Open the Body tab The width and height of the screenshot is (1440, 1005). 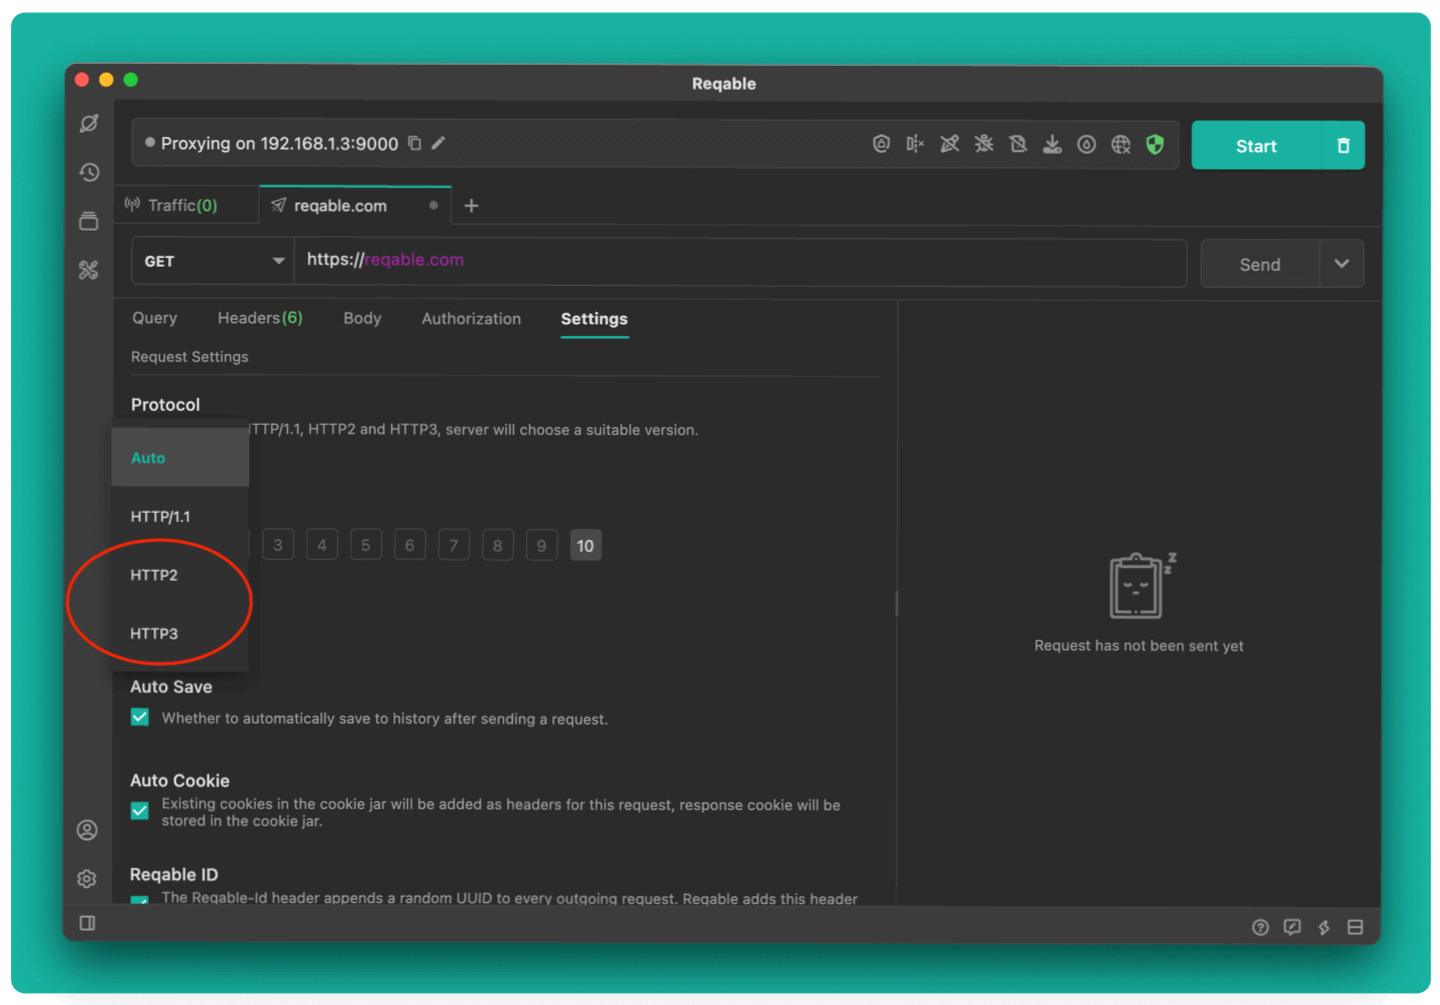tap(362, 318)
